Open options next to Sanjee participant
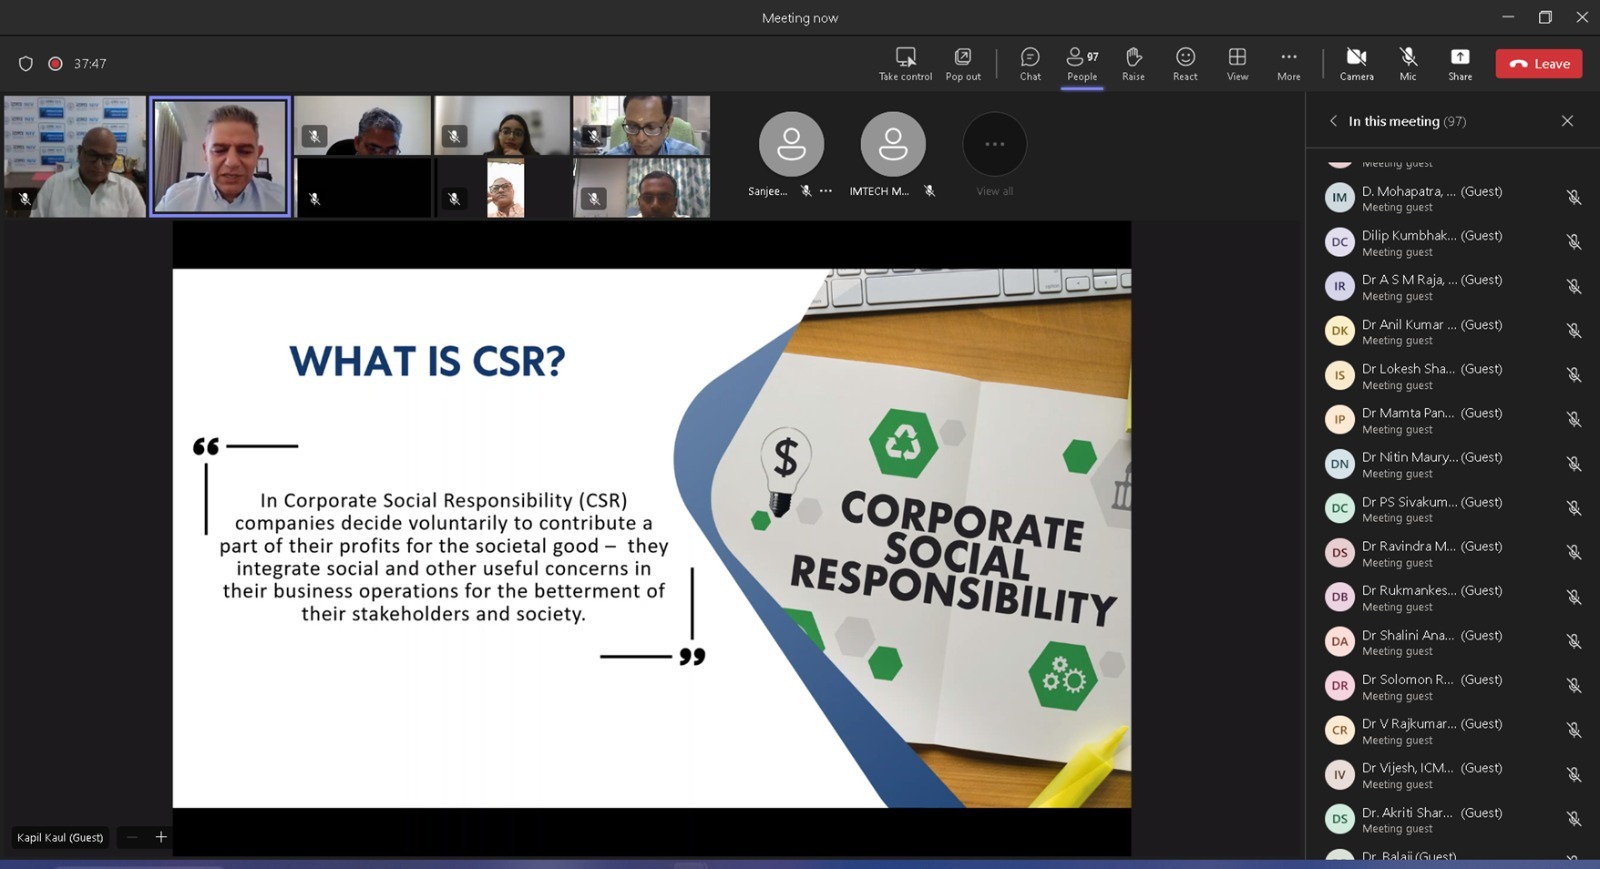This screenshot has height=869, width=1600. pyautogui.click(x=826, y=191)
